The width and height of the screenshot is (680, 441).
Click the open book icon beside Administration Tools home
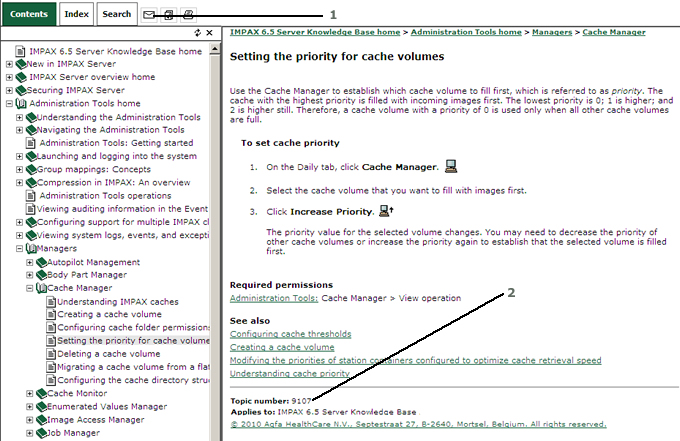pos(21,104)
